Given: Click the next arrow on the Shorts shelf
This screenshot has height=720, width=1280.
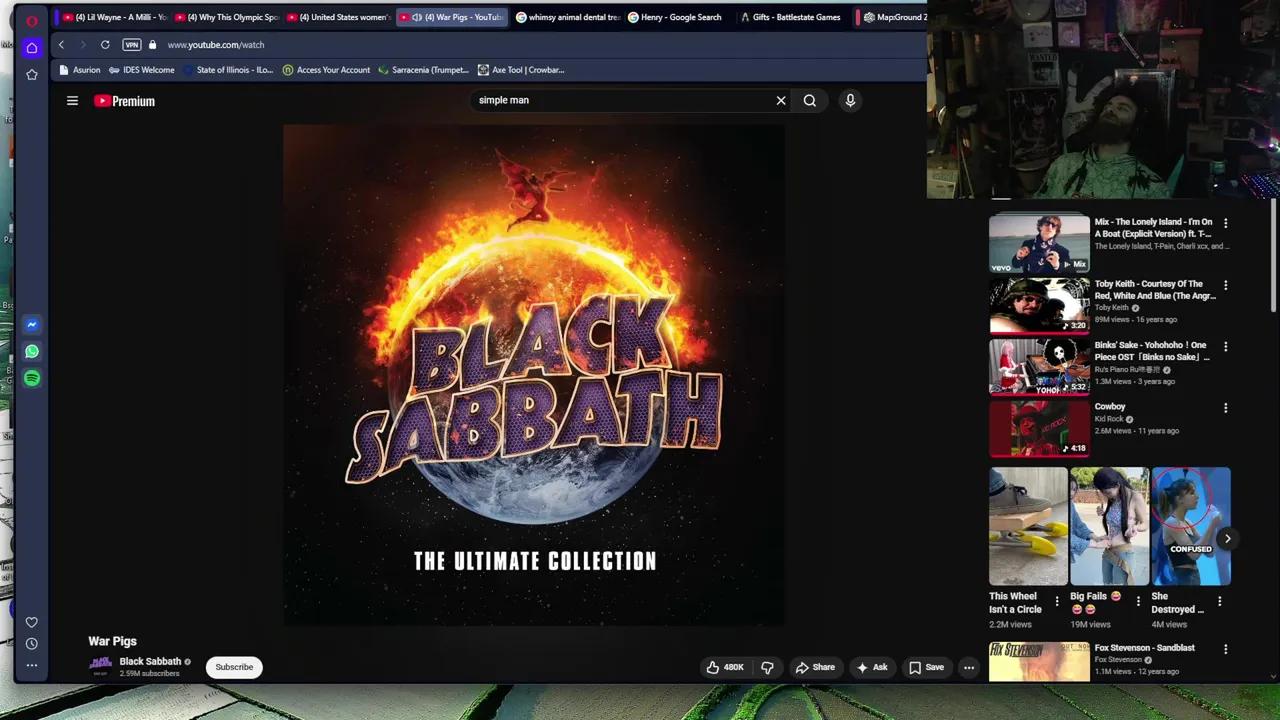Looking at the screenshot, I should tap(1227, 538).
